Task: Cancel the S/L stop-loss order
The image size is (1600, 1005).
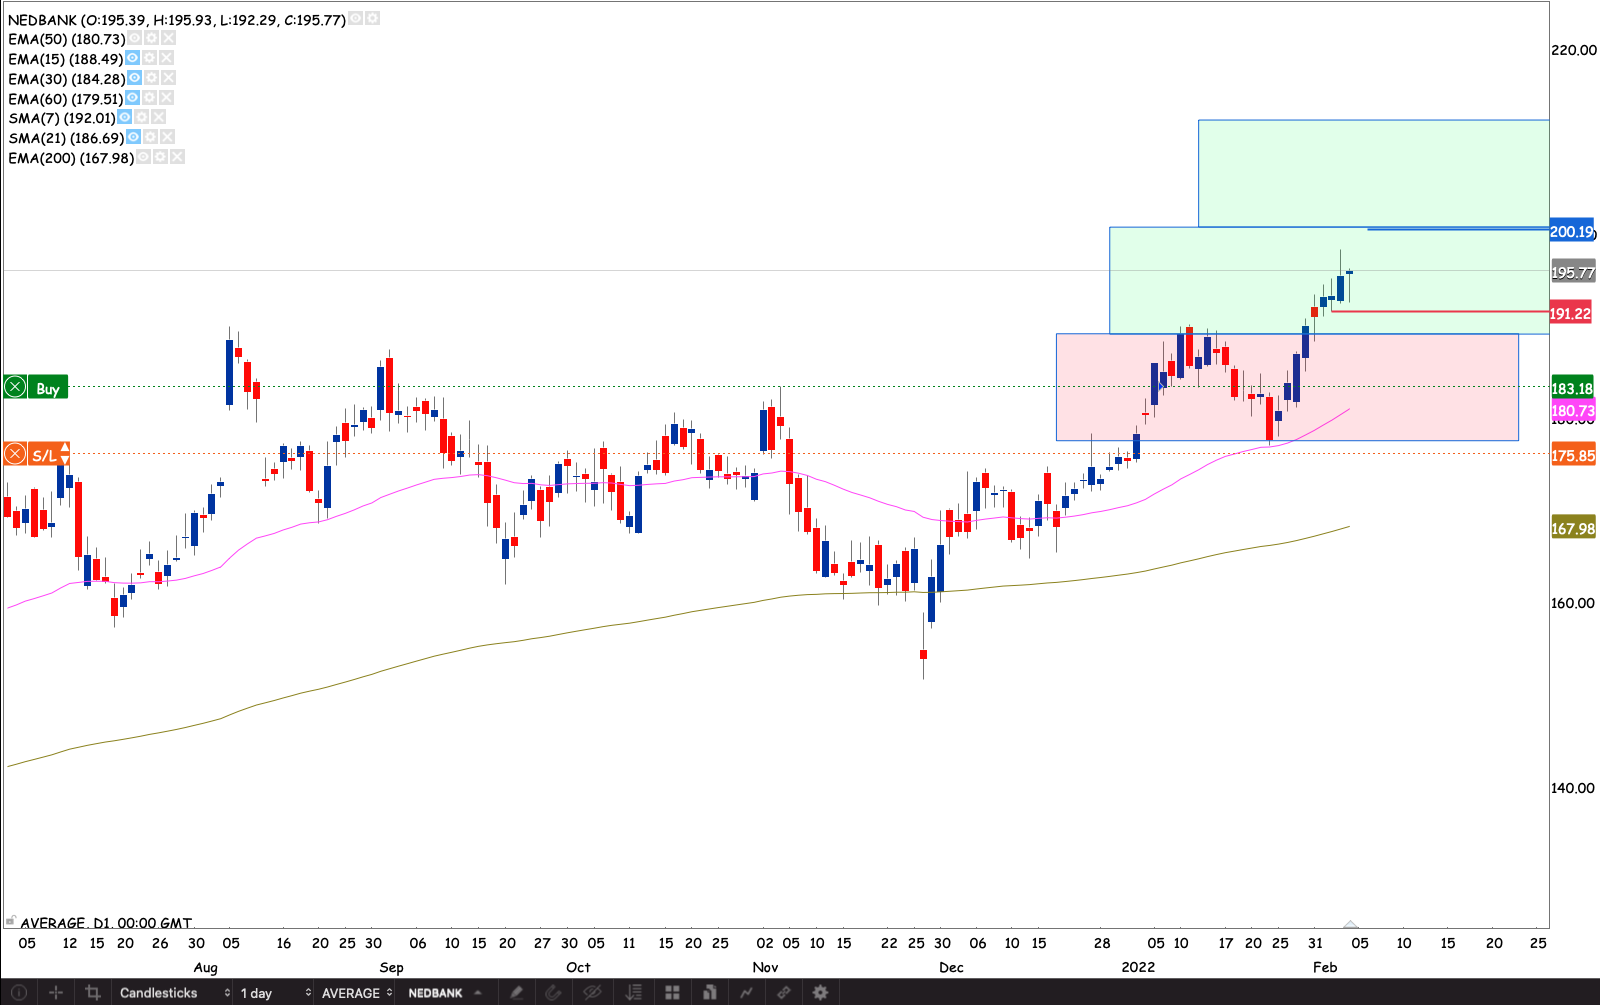Action: pyautogui.click(x=15, y=455)
